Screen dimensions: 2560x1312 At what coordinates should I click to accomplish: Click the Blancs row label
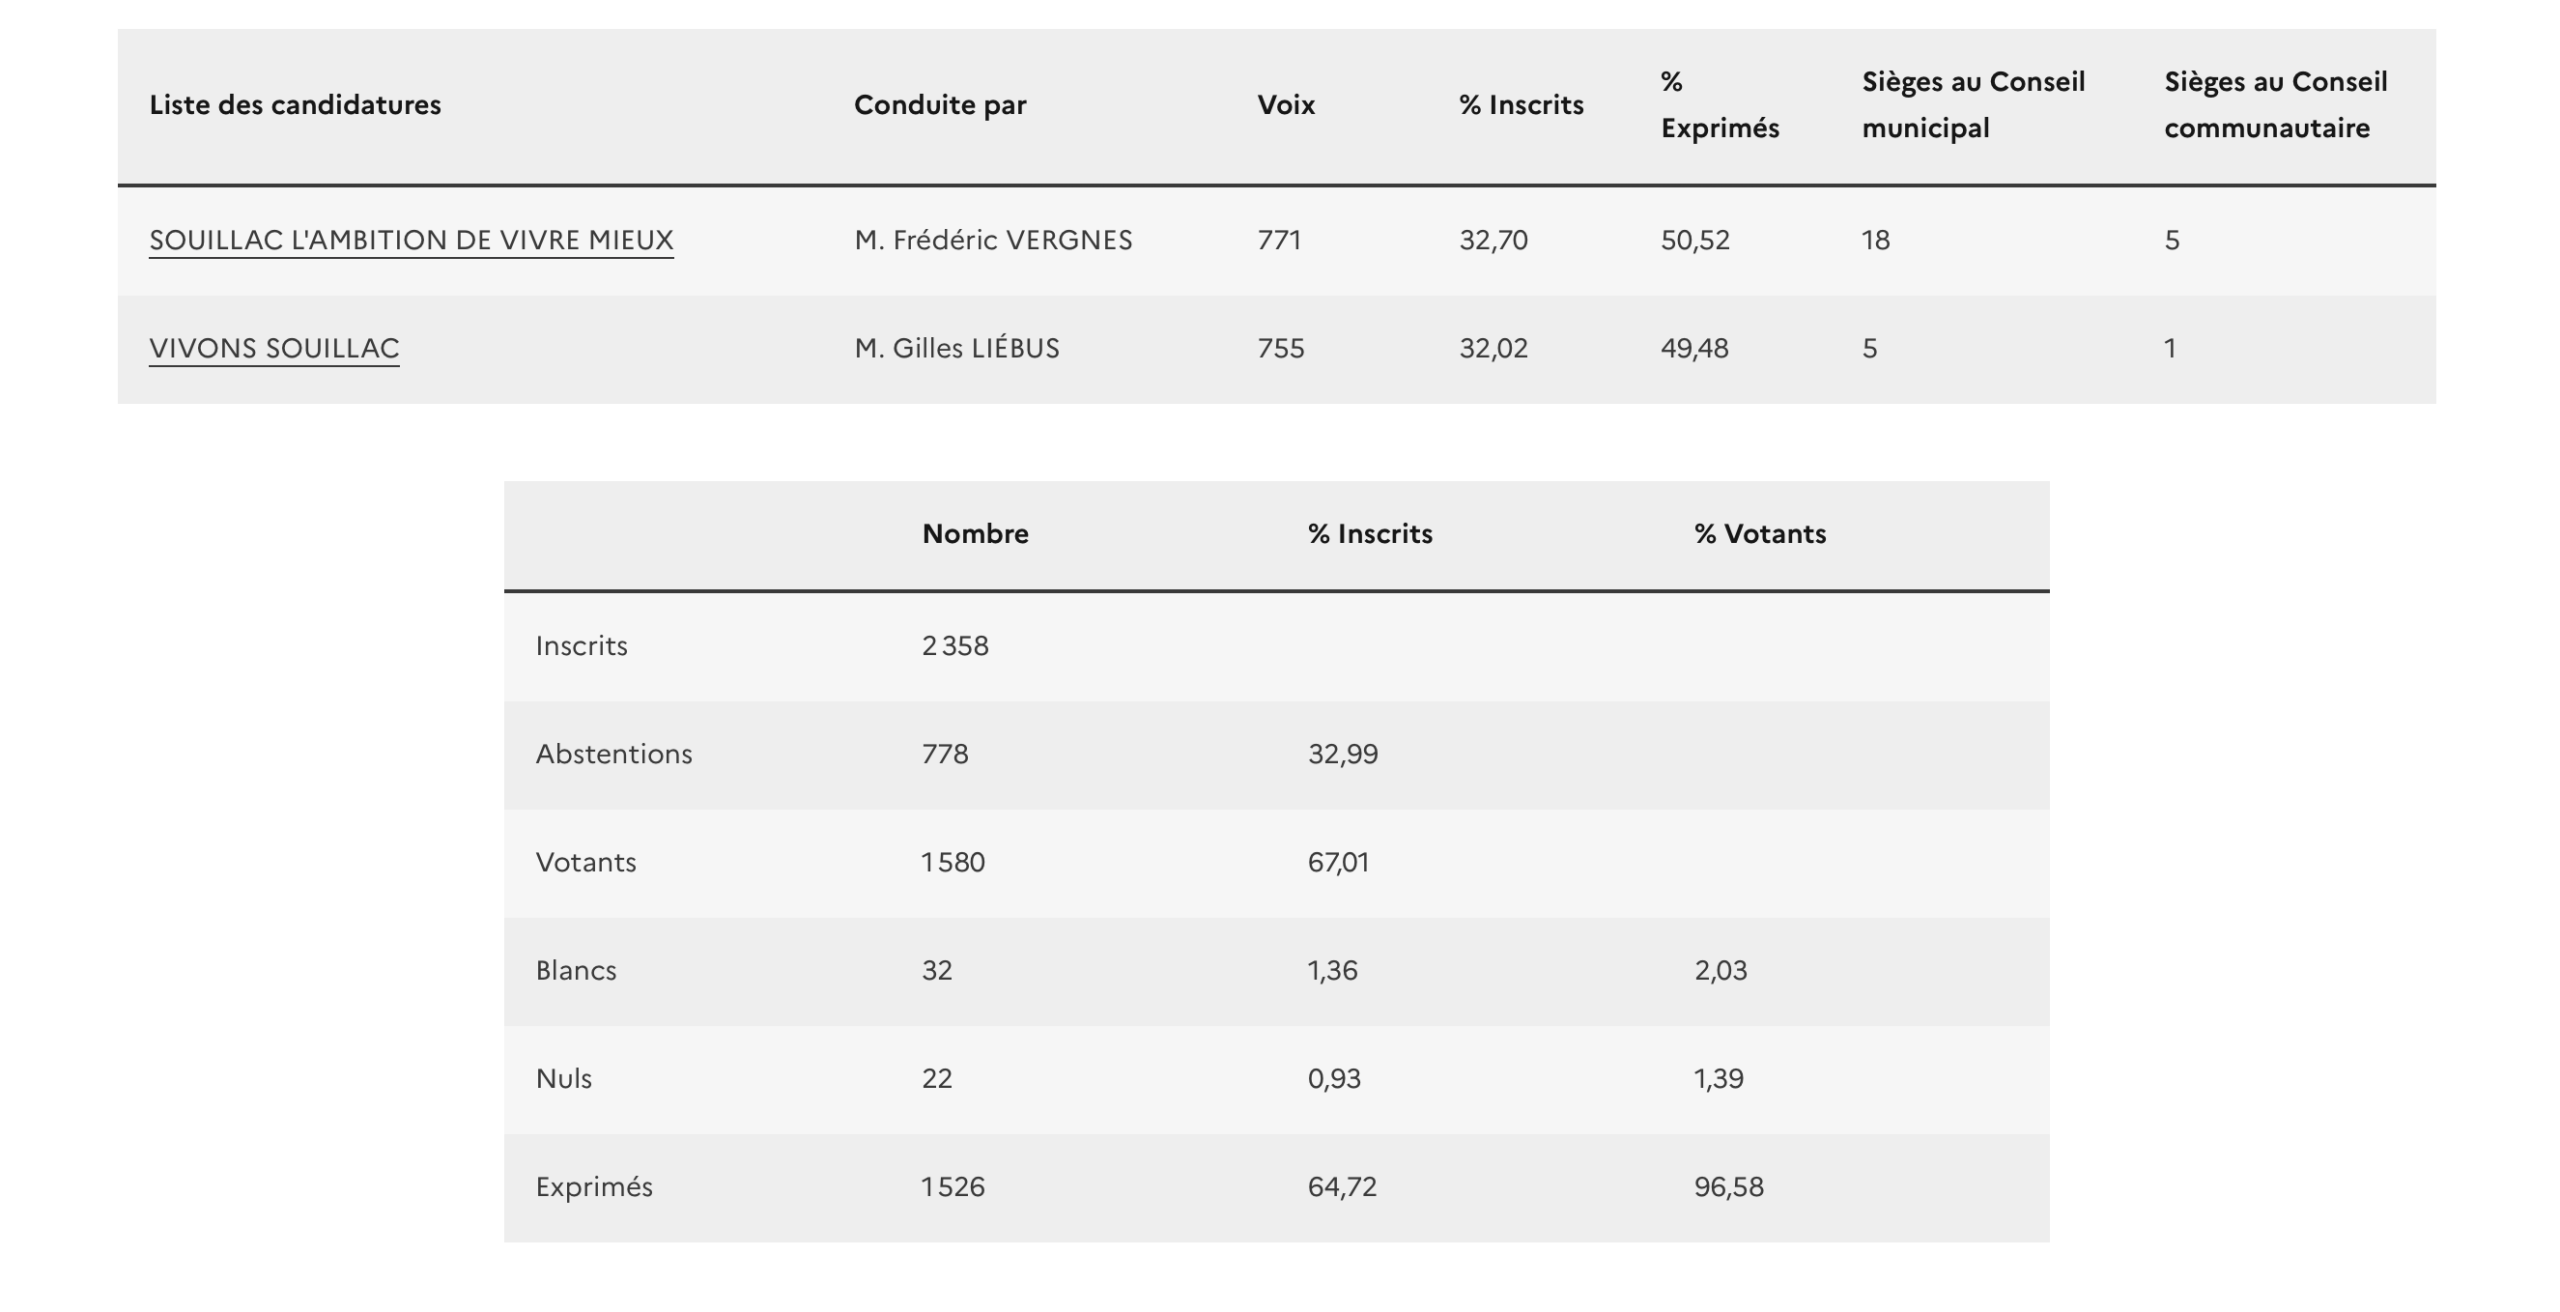pos(576,970)
